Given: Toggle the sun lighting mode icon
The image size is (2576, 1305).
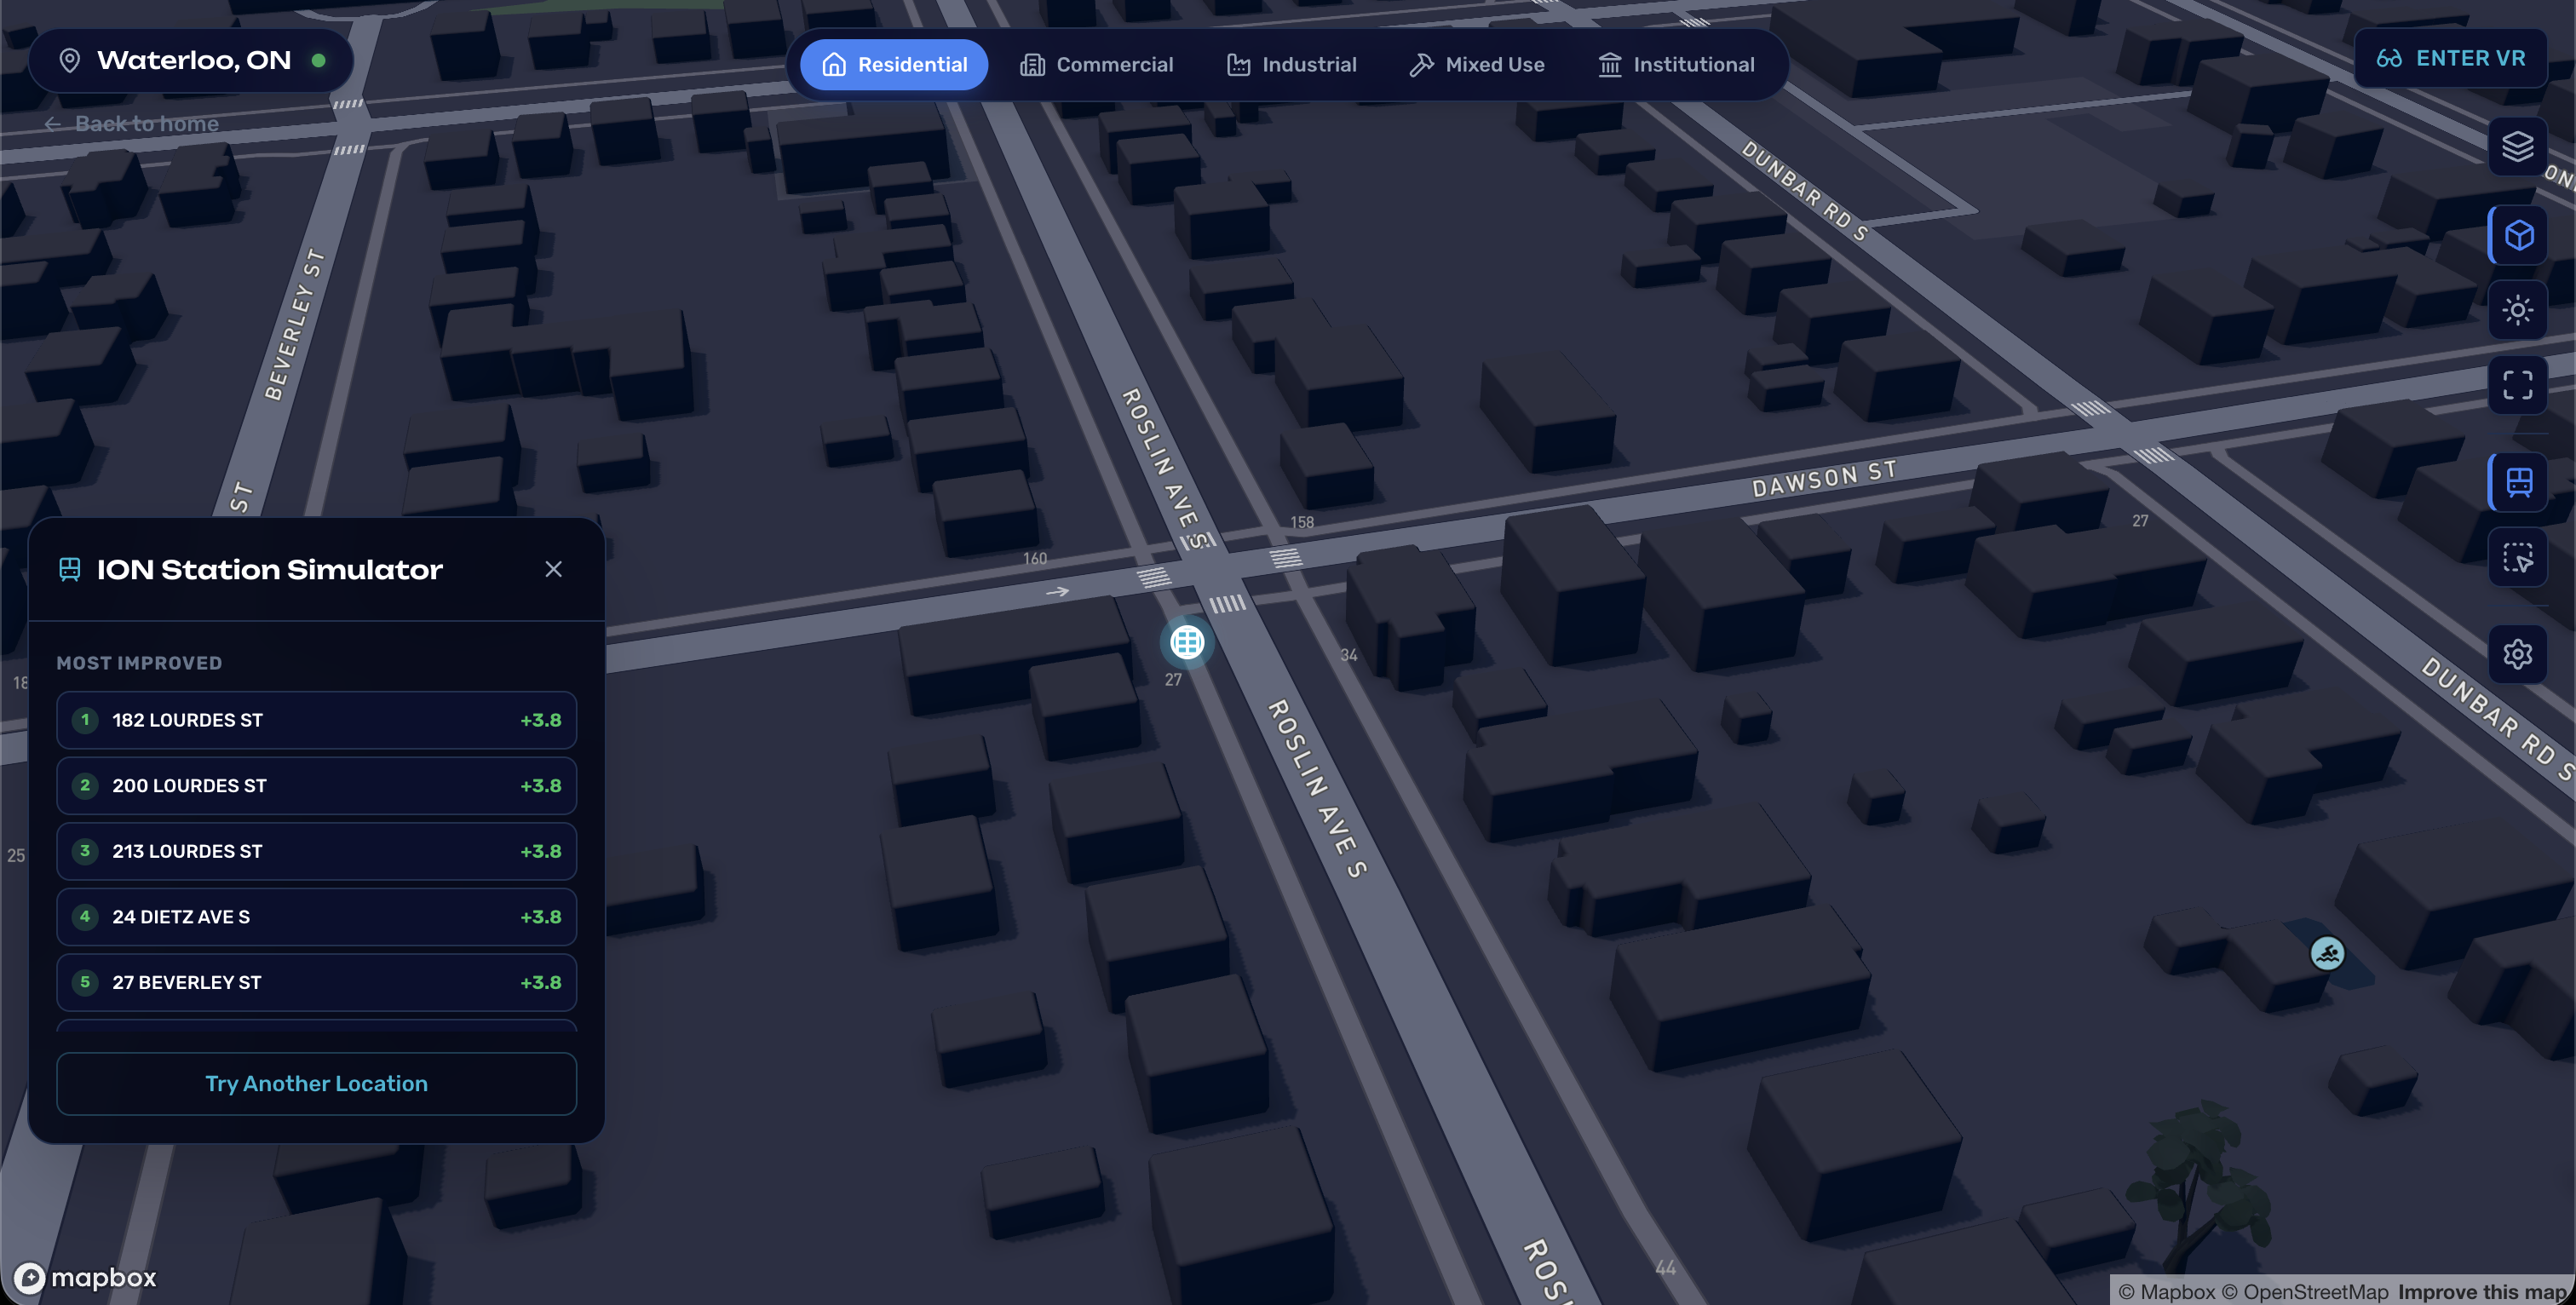Looking at the screenshot, I should point(2517,310).
